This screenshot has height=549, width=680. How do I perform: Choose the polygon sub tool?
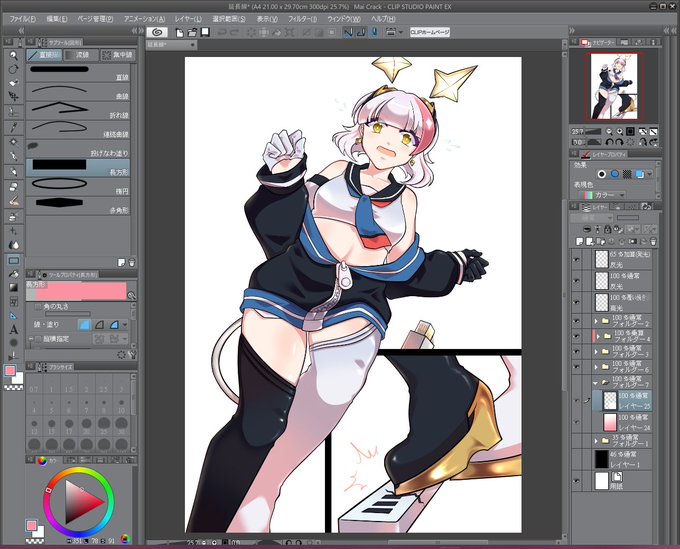click(78, 206)
